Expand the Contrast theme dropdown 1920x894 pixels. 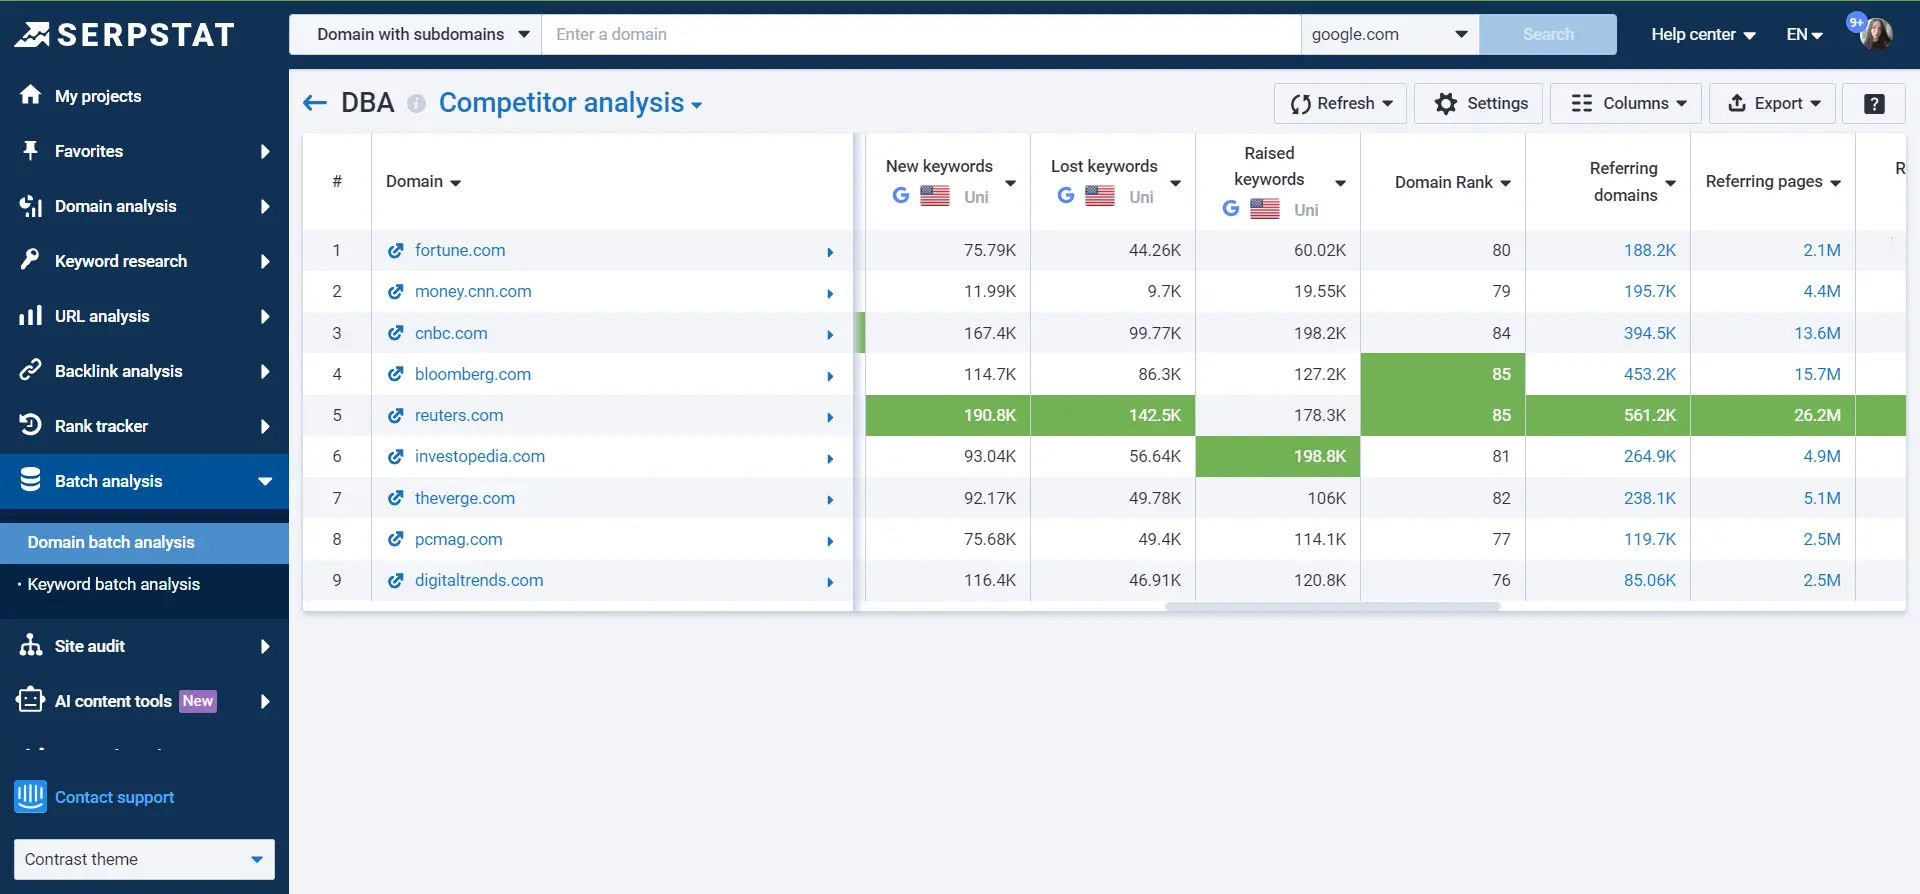[x=144, y=859]
